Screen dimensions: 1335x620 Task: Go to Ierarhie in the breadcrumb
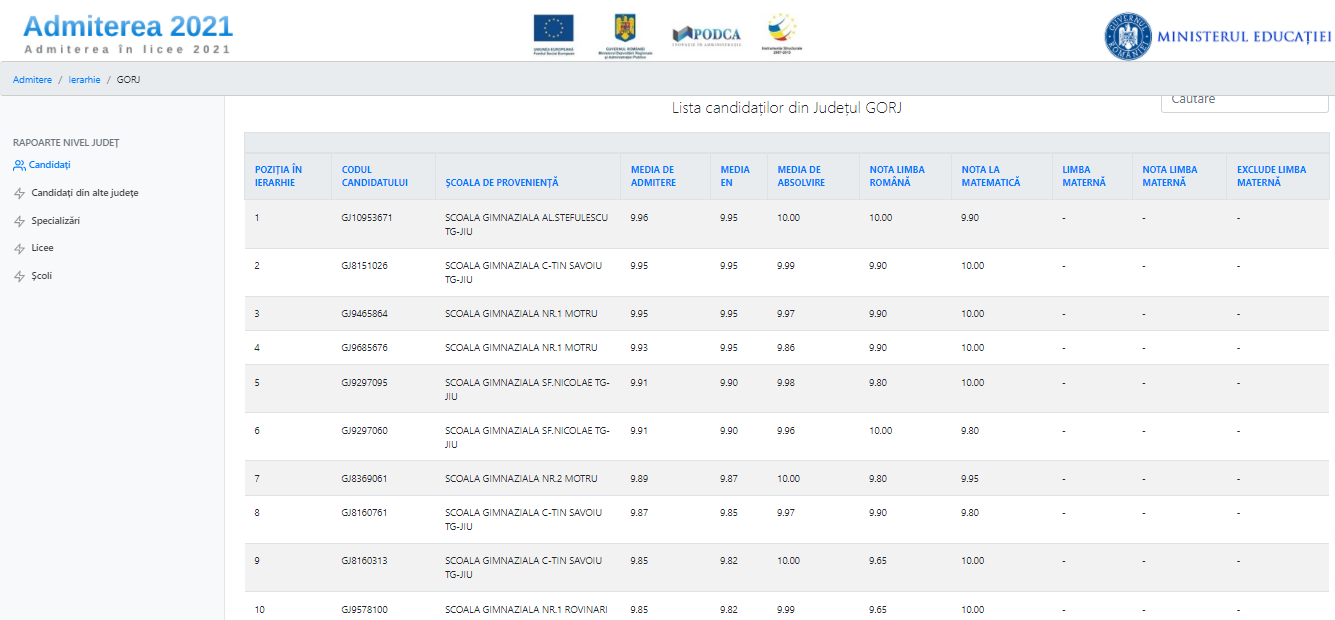point(84,80)
